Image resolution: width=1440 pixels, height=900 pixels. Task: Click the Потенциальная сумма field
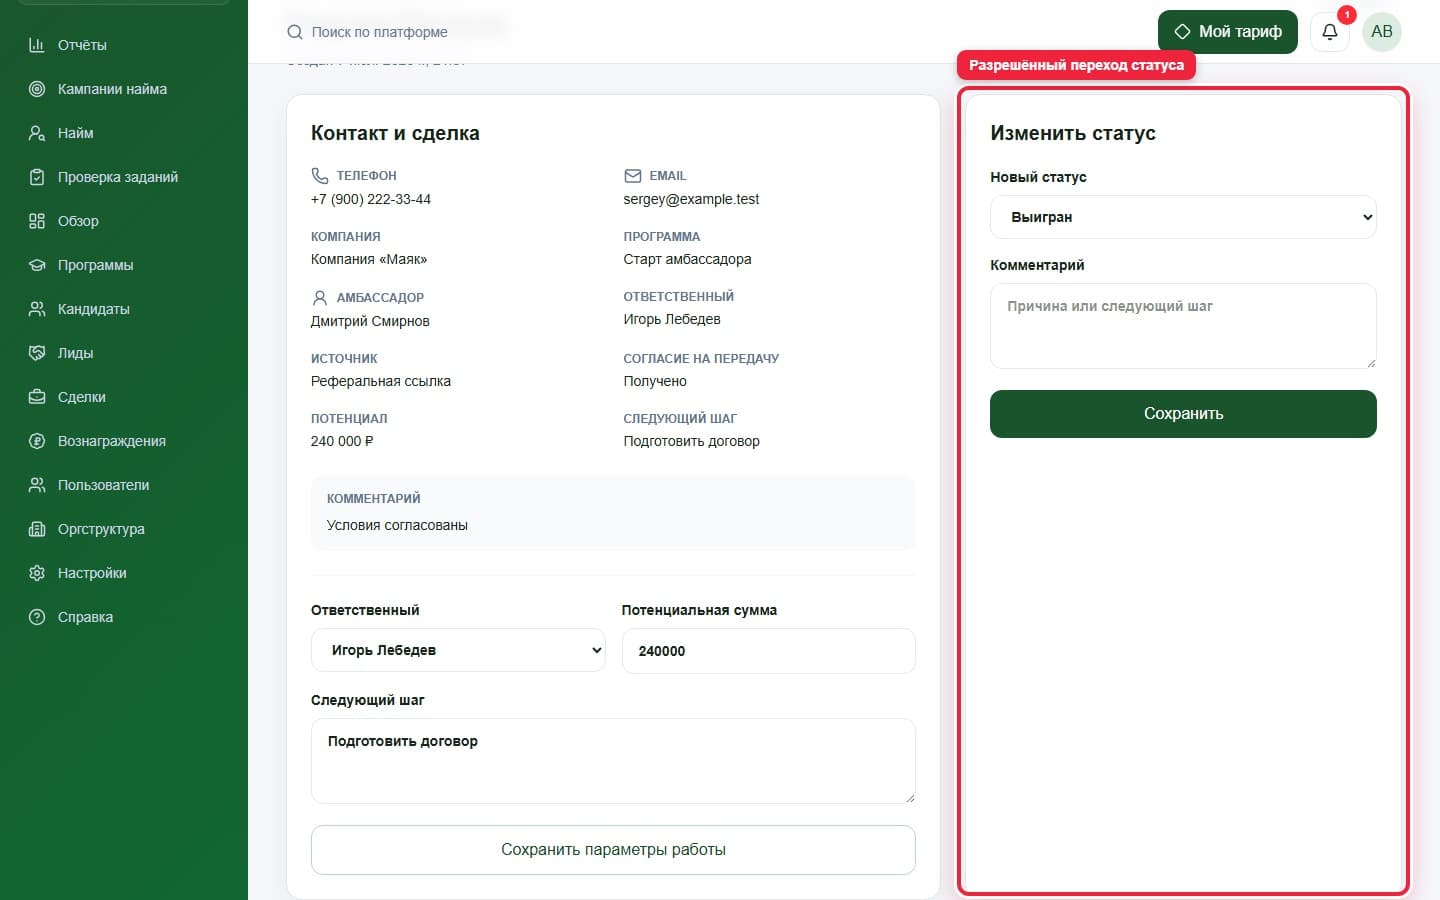769,651
